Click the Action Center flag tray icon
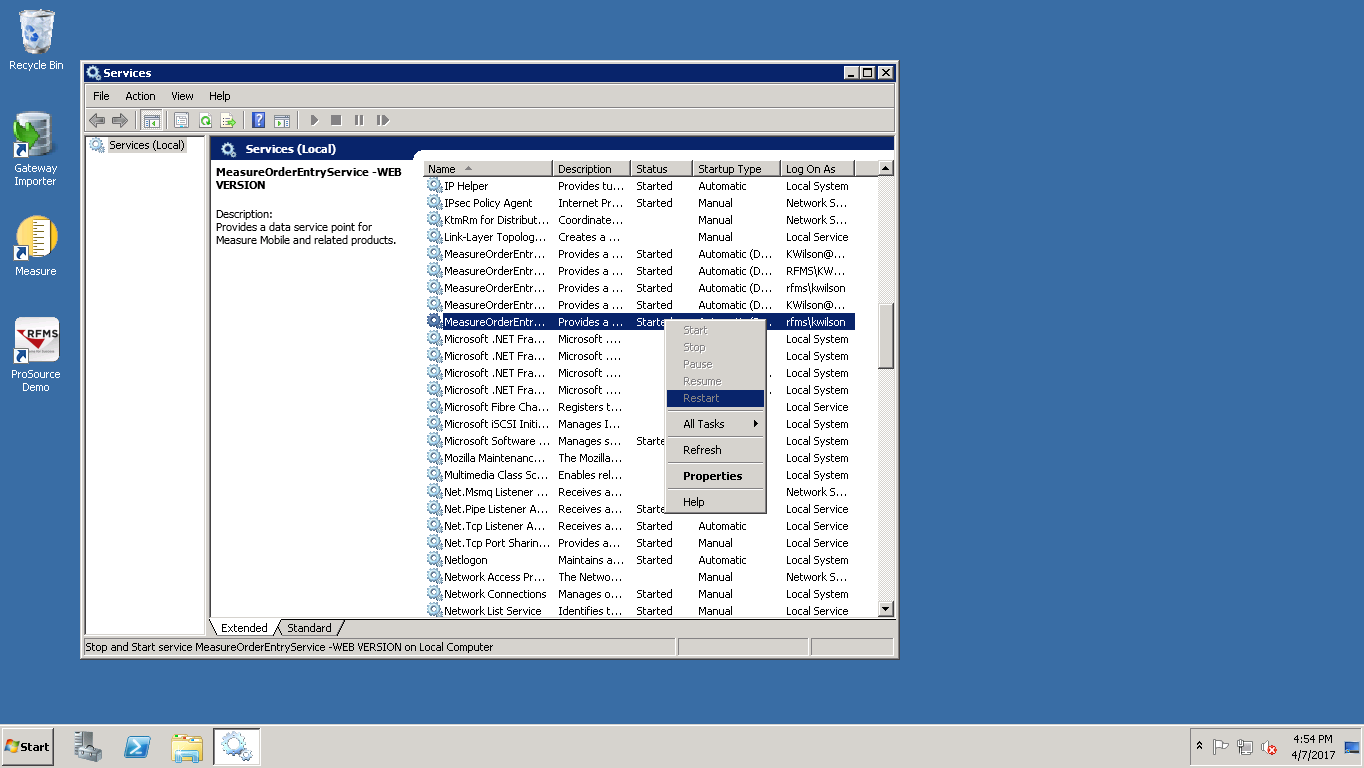The image size is (1364, 768). tap(1221, 747)
